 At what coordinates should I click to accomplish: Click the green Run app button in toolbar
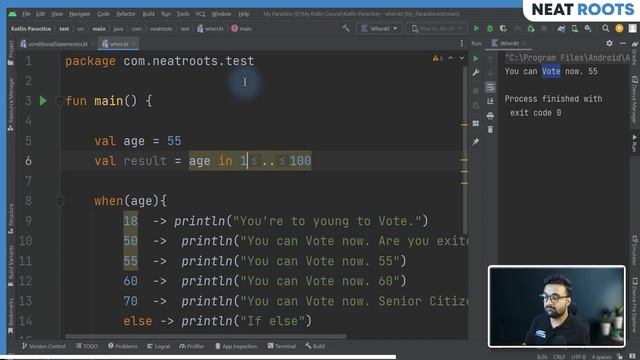(x=476, y=29)
